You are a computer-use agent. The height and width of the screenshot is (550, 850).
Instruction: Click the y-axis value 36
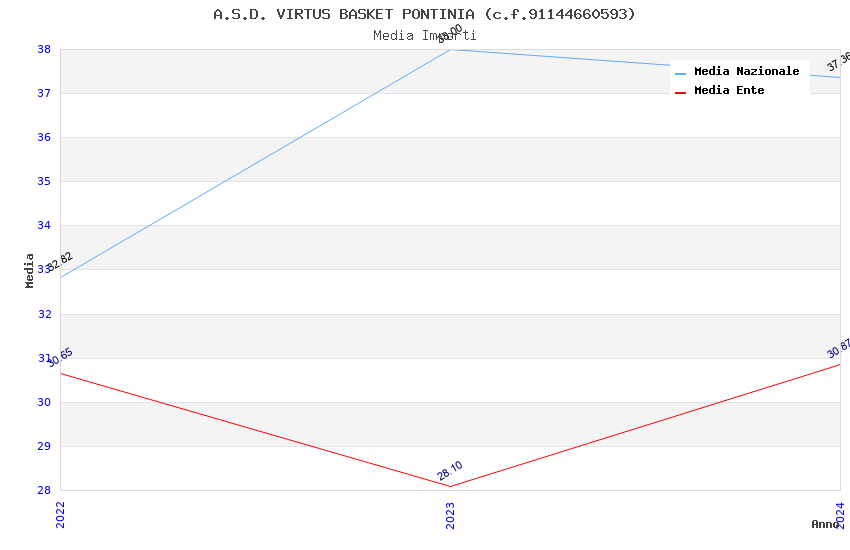click(44, 137)
